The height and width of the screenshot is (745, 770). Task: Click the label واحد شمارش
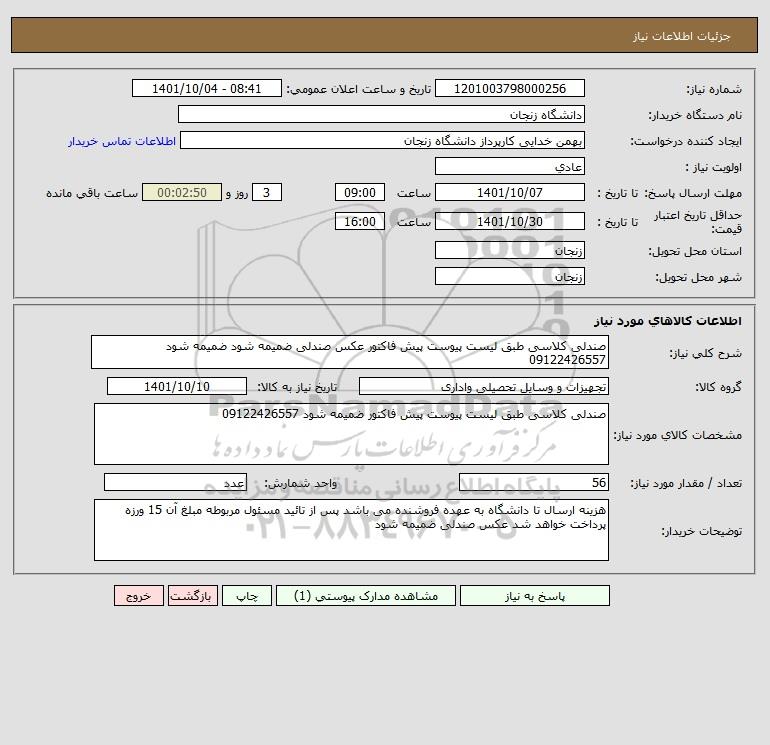coord(301,483)
